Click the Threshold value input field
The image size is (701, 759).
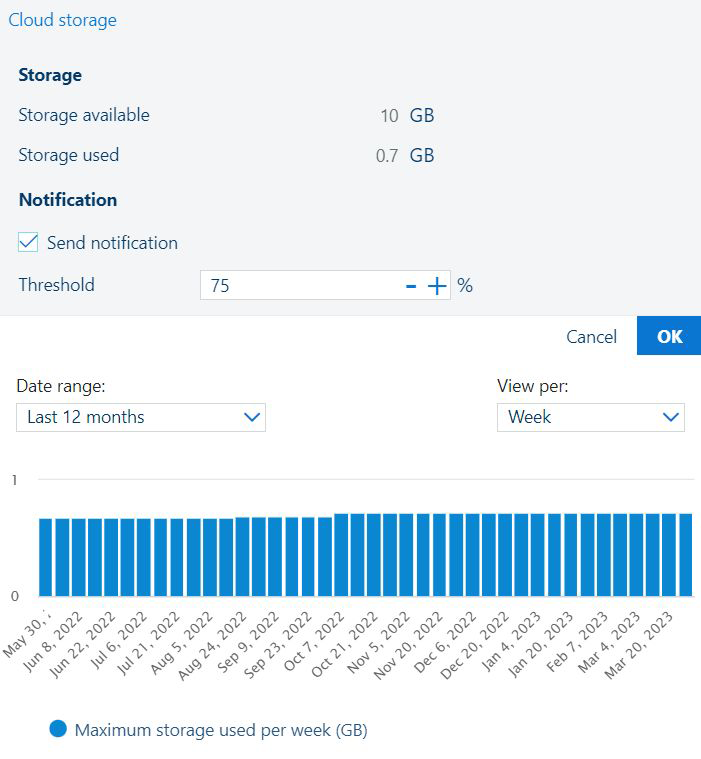[300, 286]
